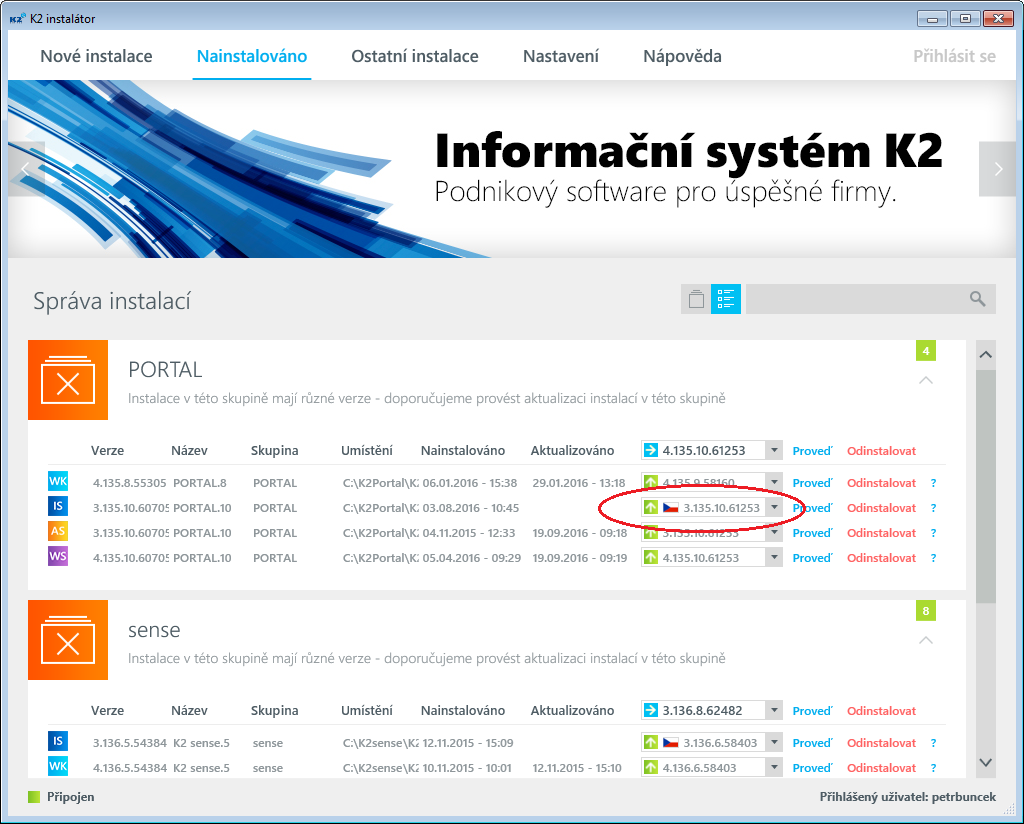Viewport: 1024px width, 824px height.
Task: Open version dropdown 3.135.10.61253 in IS row
Action: pyautogui.click(x=774, y=507)
